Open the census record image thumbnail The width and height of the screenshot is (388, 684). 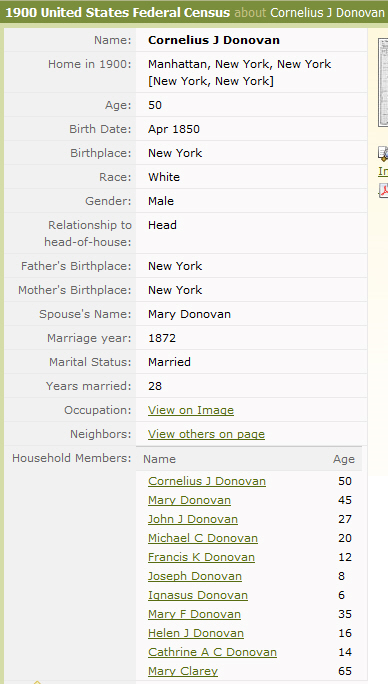(383, 82)
